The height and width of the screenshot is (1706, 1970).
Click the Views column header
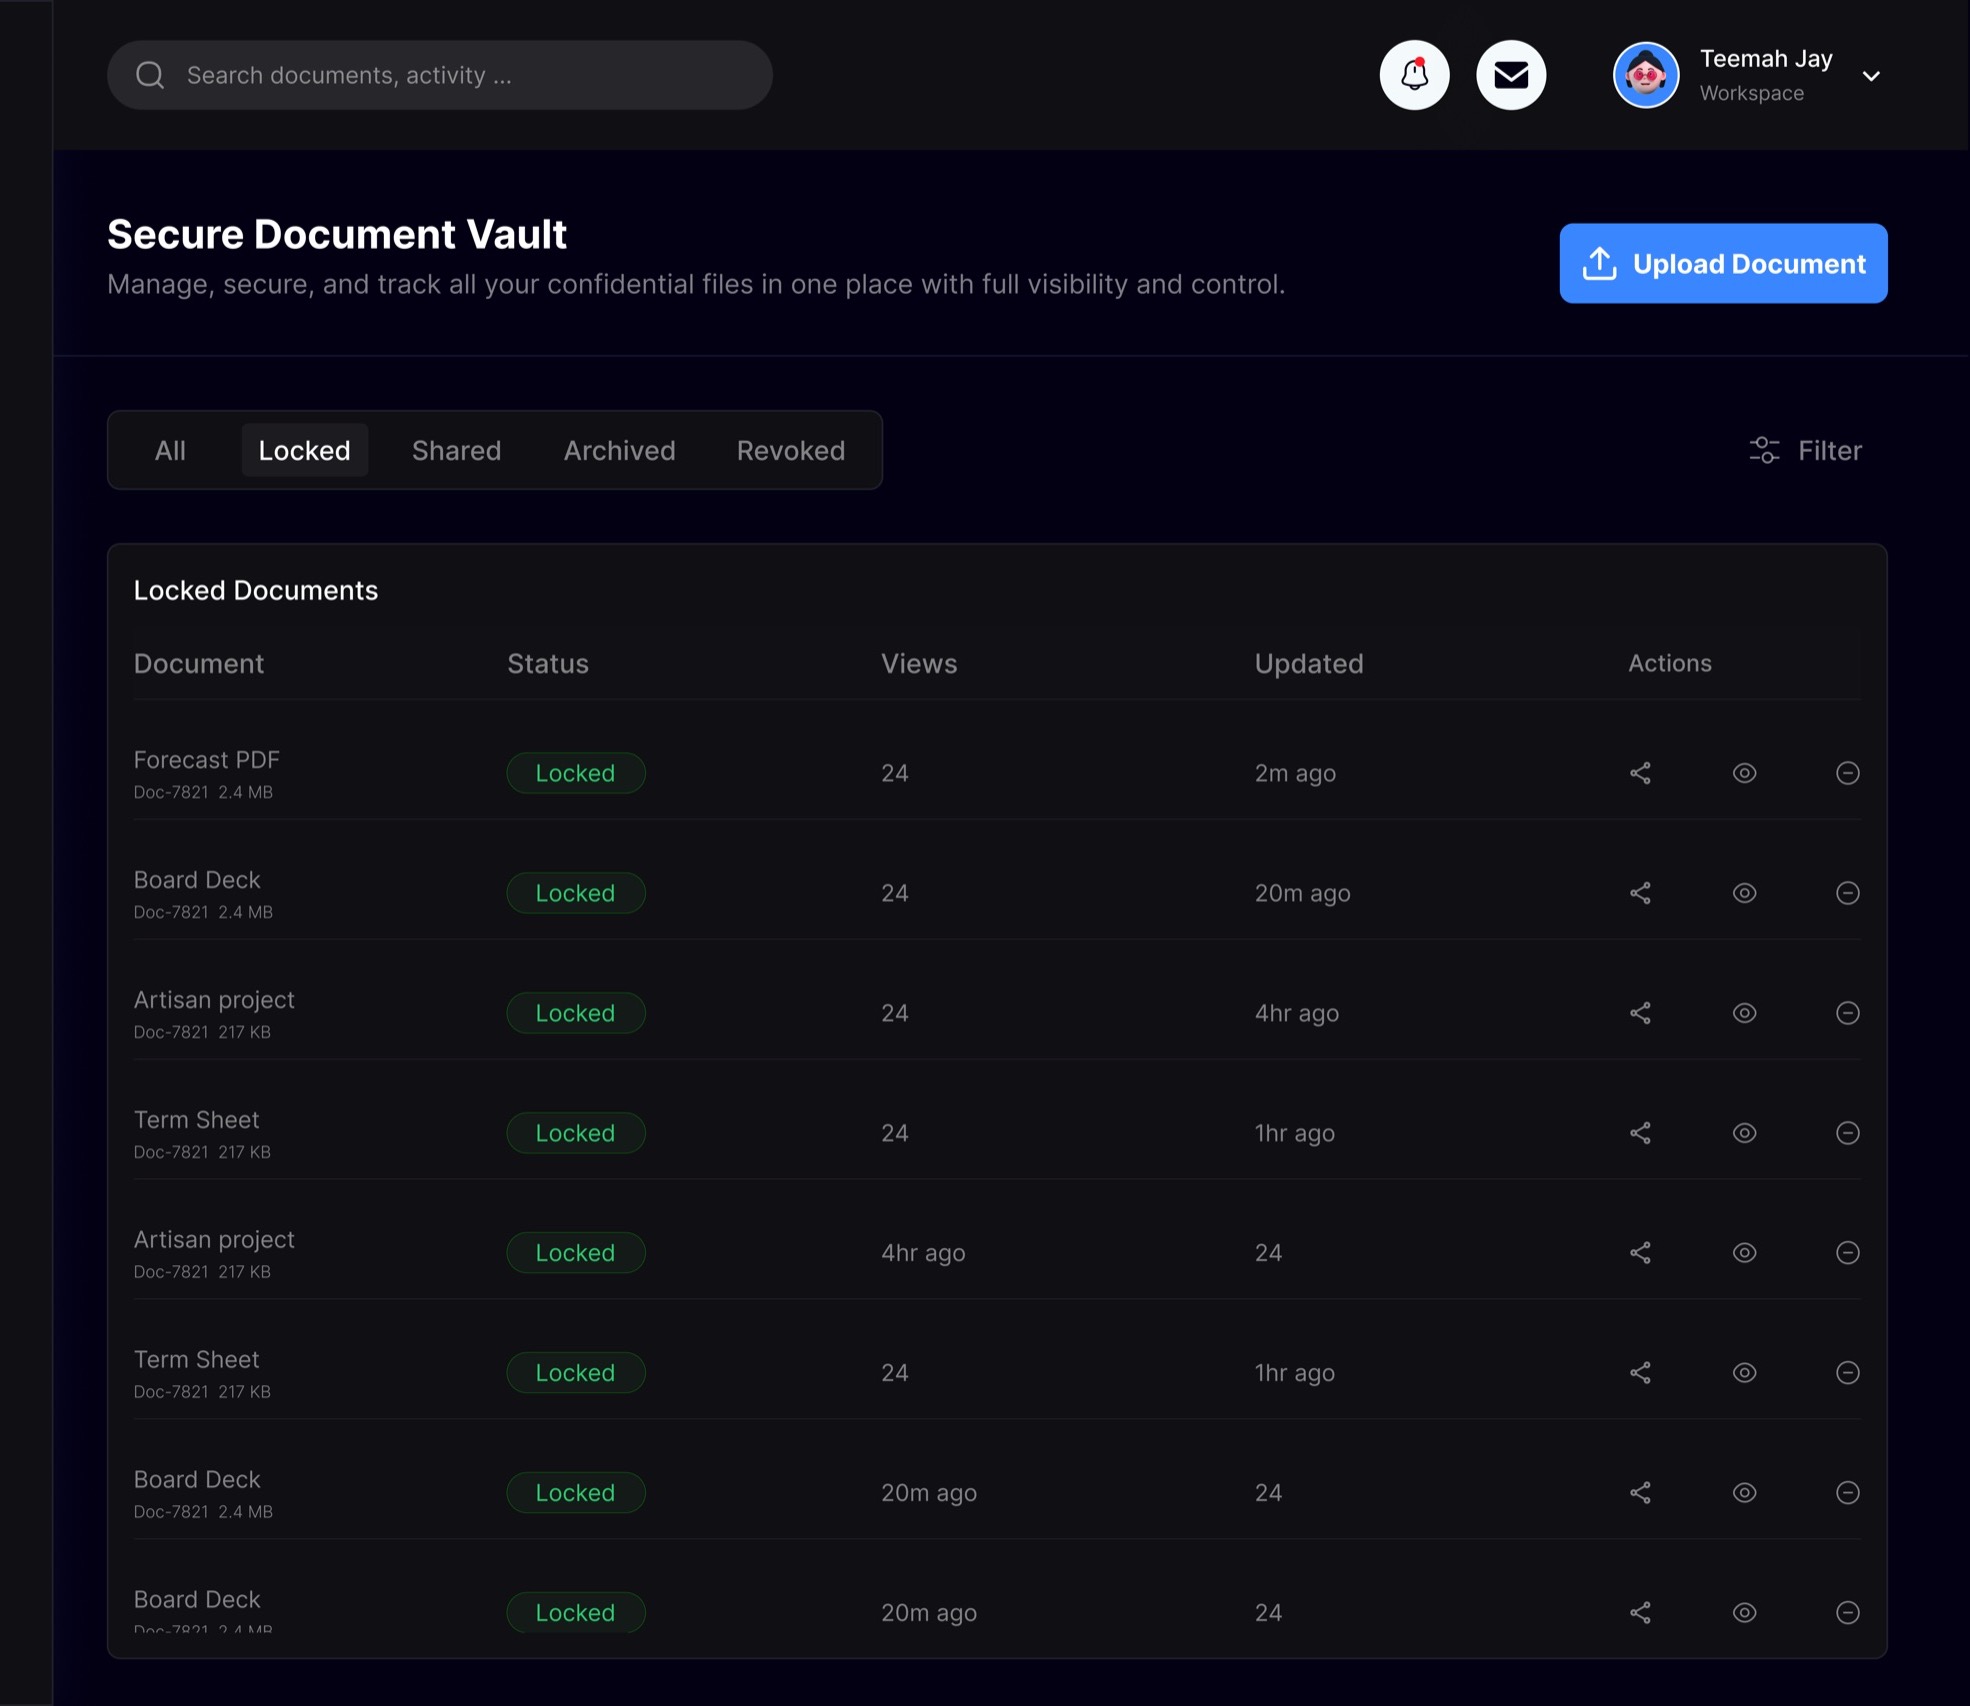(x=919, y=664)
